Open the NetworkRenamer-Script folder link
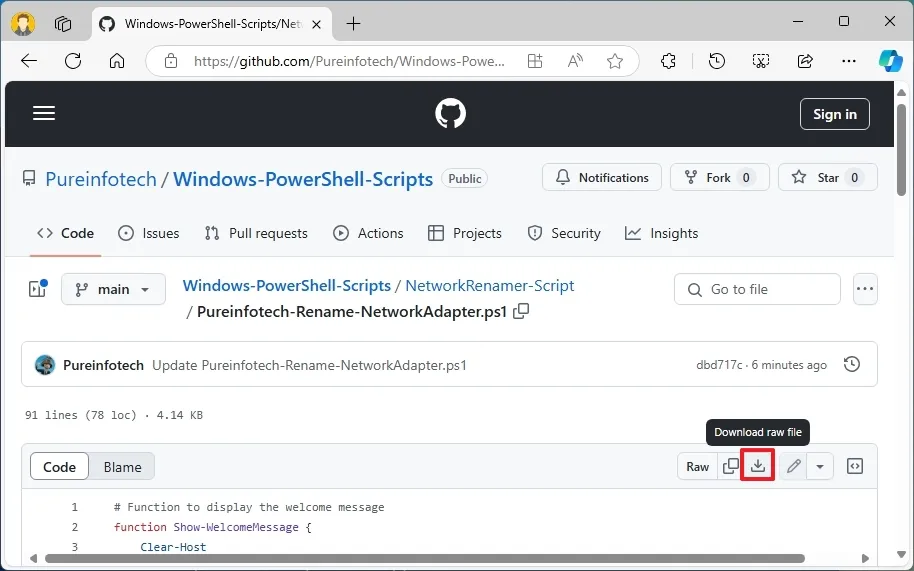 coord(489,286)
